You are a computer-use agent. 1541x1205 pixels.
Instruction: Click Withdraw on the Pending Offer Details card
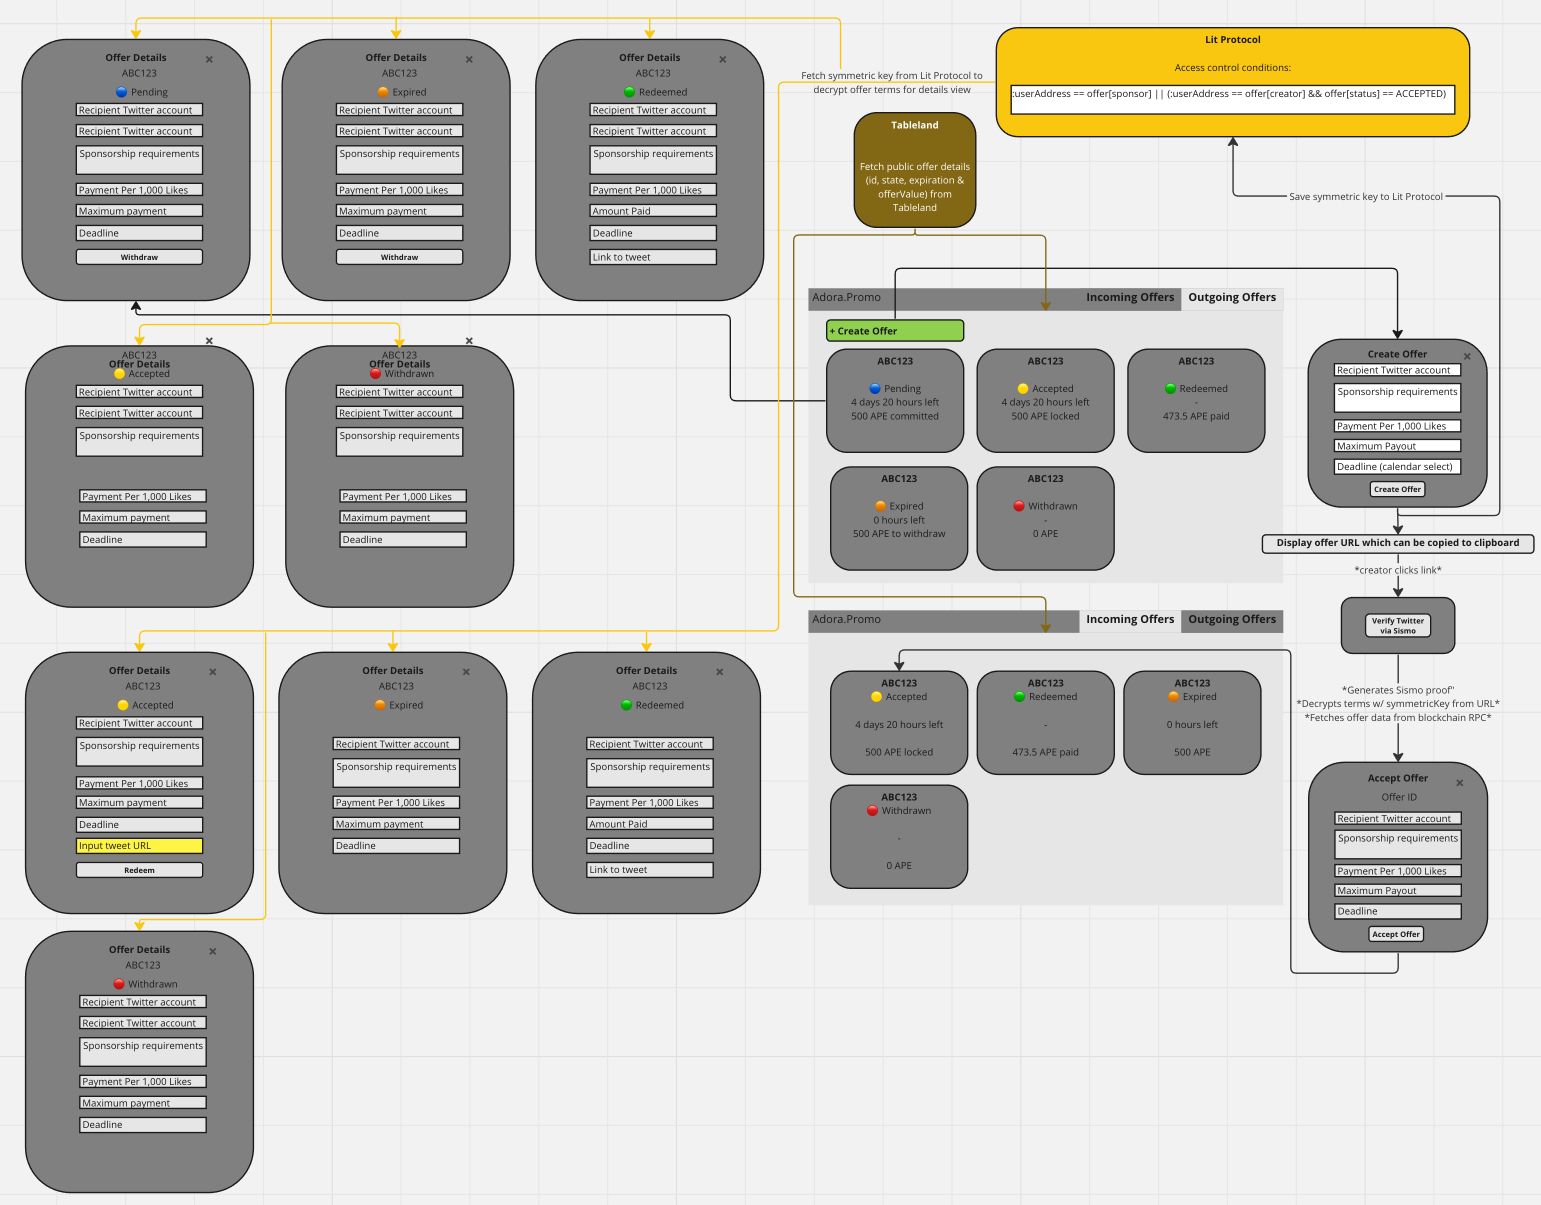pyautogui.click(x=139, y=257)
